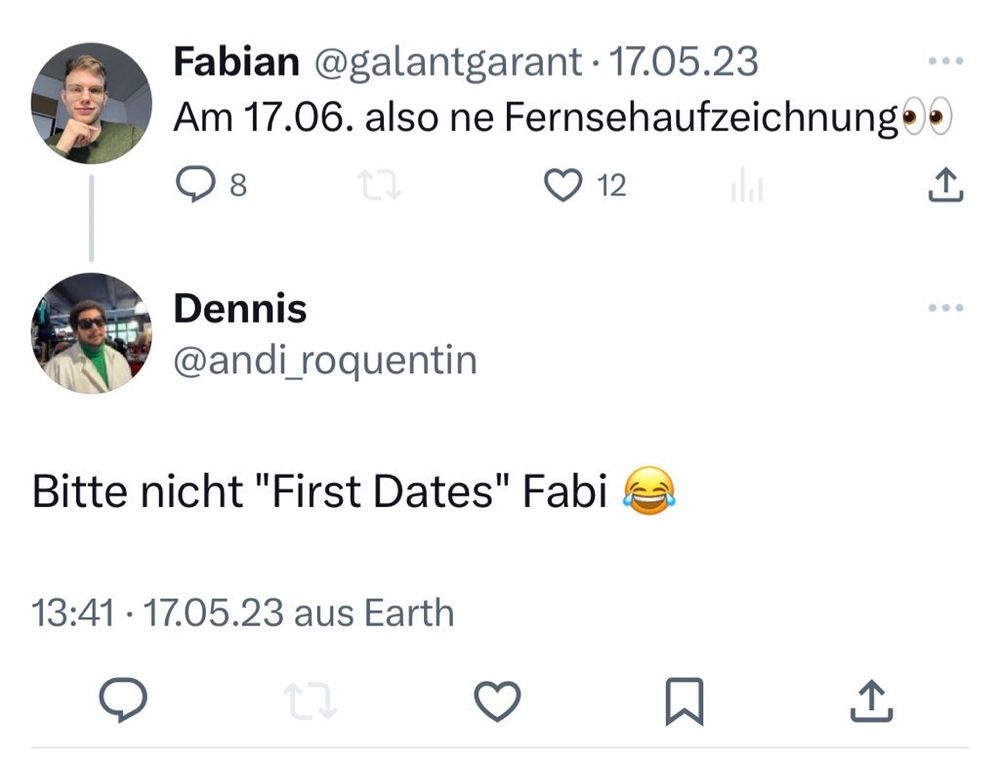
Task: Click Dennis's profile picture
Action: (91, 335)
